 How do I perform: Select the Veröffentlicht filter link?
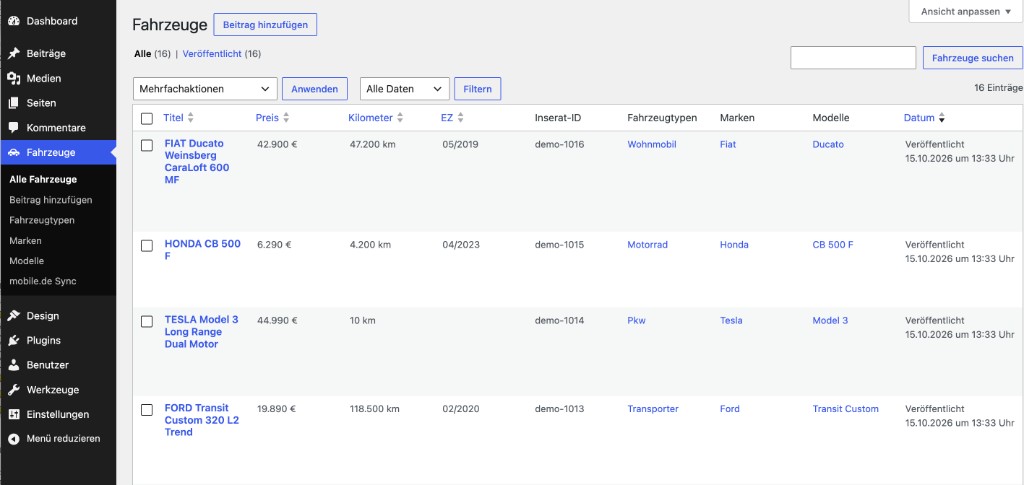coord(212,54)
